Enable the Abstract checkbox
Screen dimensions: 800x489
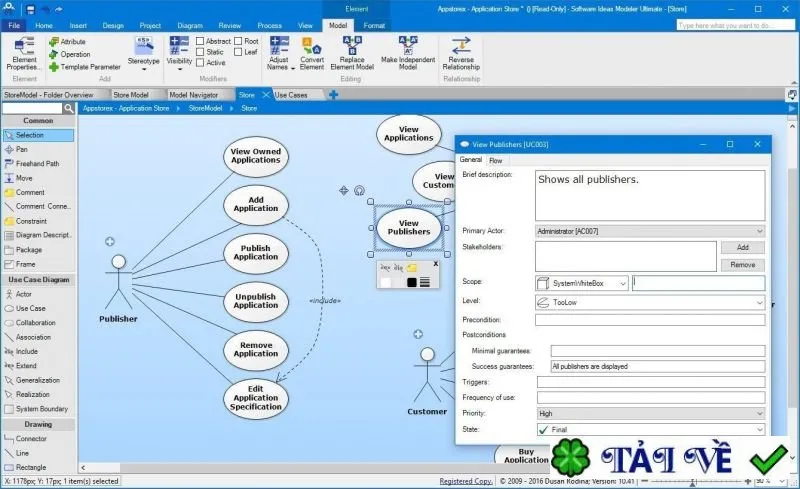click(200, 41)
